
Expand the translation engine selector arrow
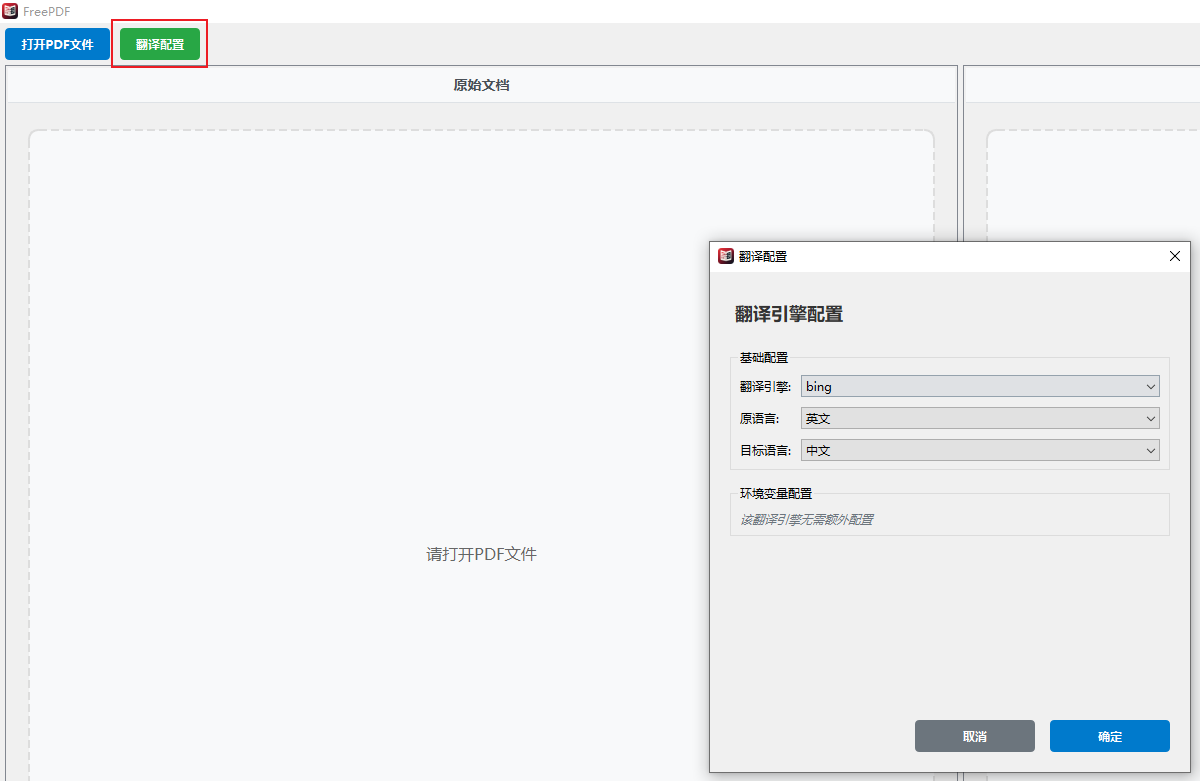[x=1150, y=385]
